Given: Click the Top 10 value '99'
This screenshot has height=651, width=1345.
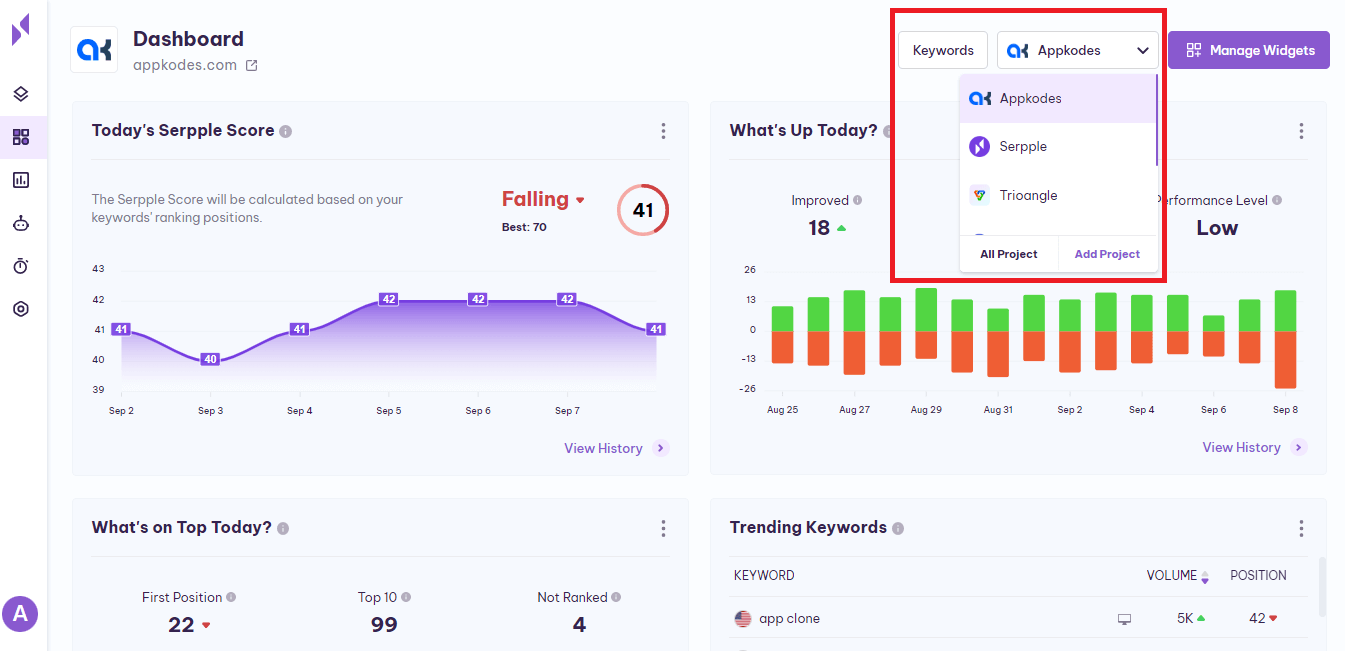Looking at the screenshot, I should [x=384, y=625].
